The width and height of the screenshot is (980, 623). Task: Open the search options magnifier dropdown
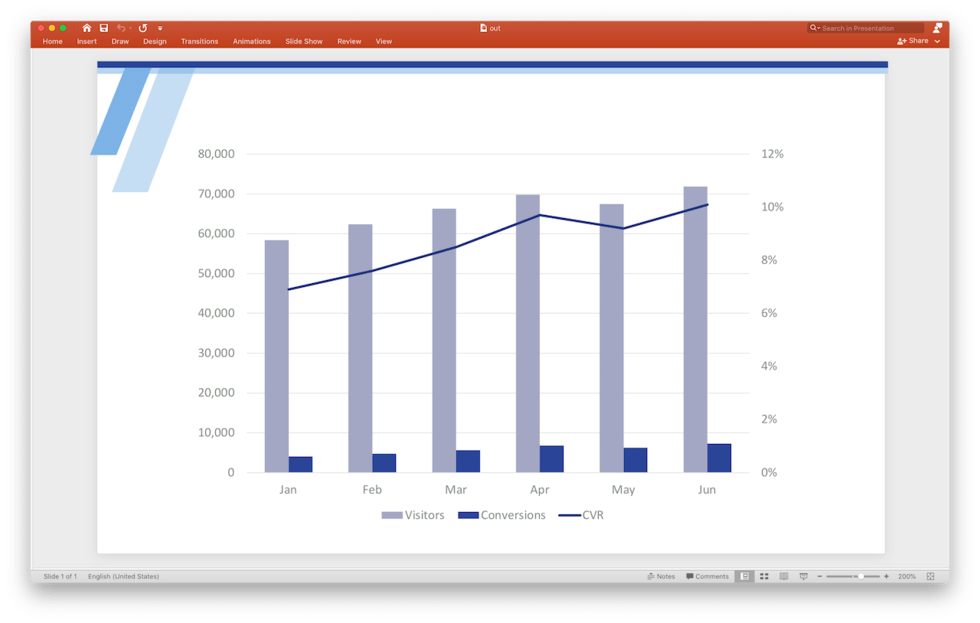[x=815, y=28]
